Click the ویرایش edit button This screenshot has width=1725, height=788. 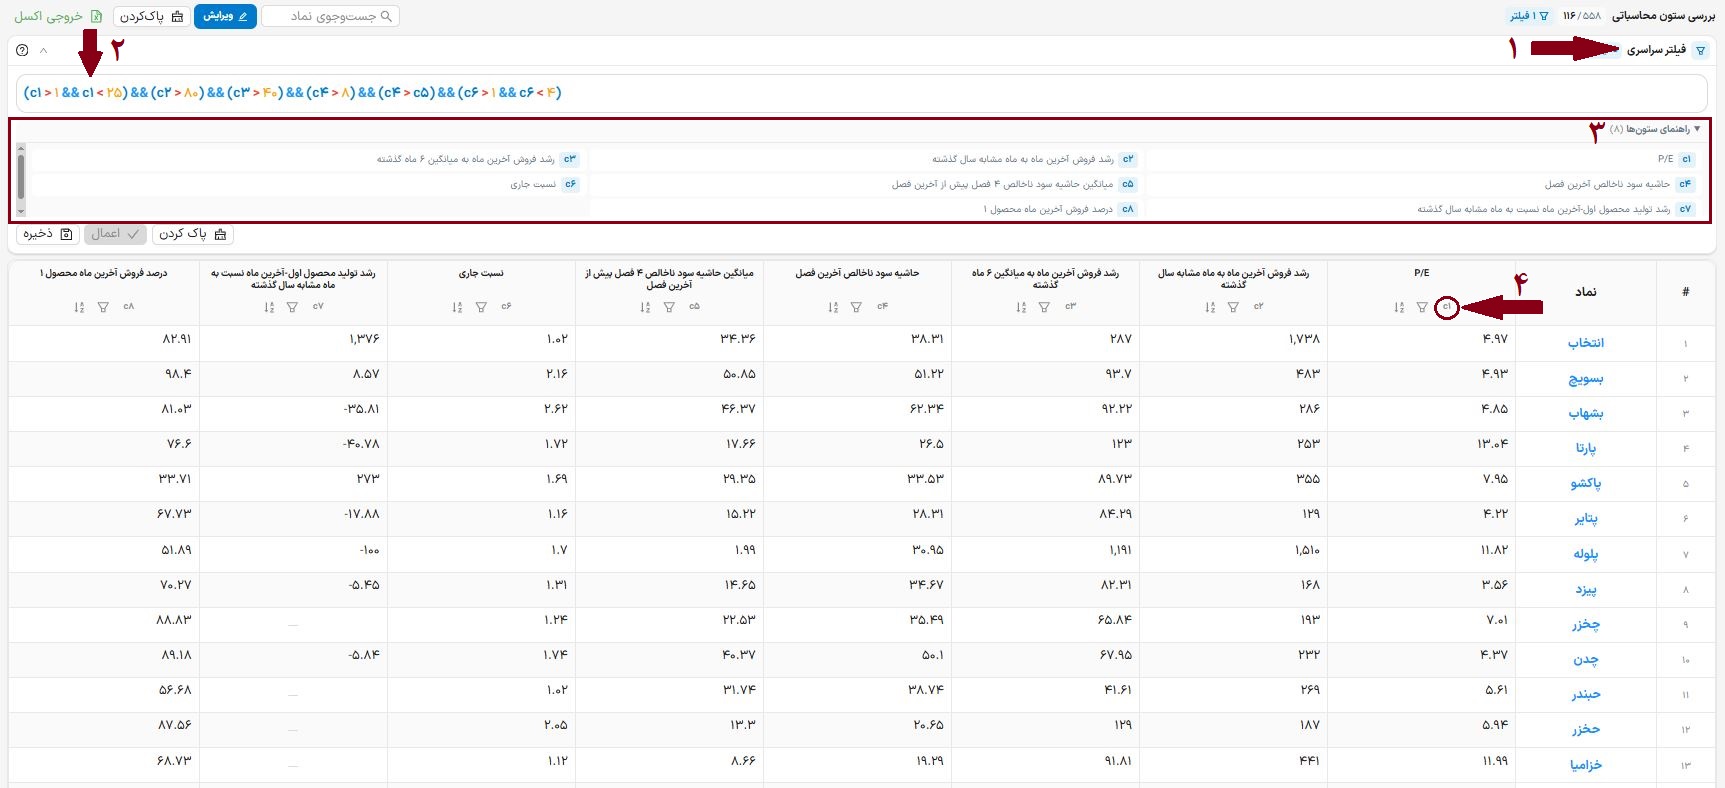tap(225, 16)
